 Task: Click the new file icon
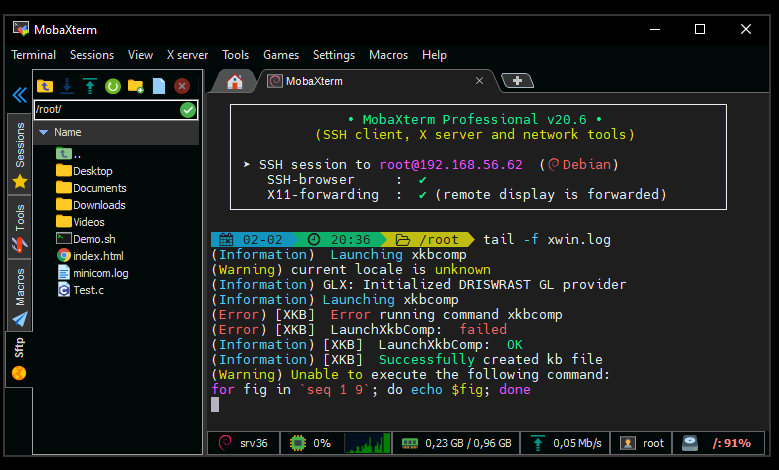point(159,86)
